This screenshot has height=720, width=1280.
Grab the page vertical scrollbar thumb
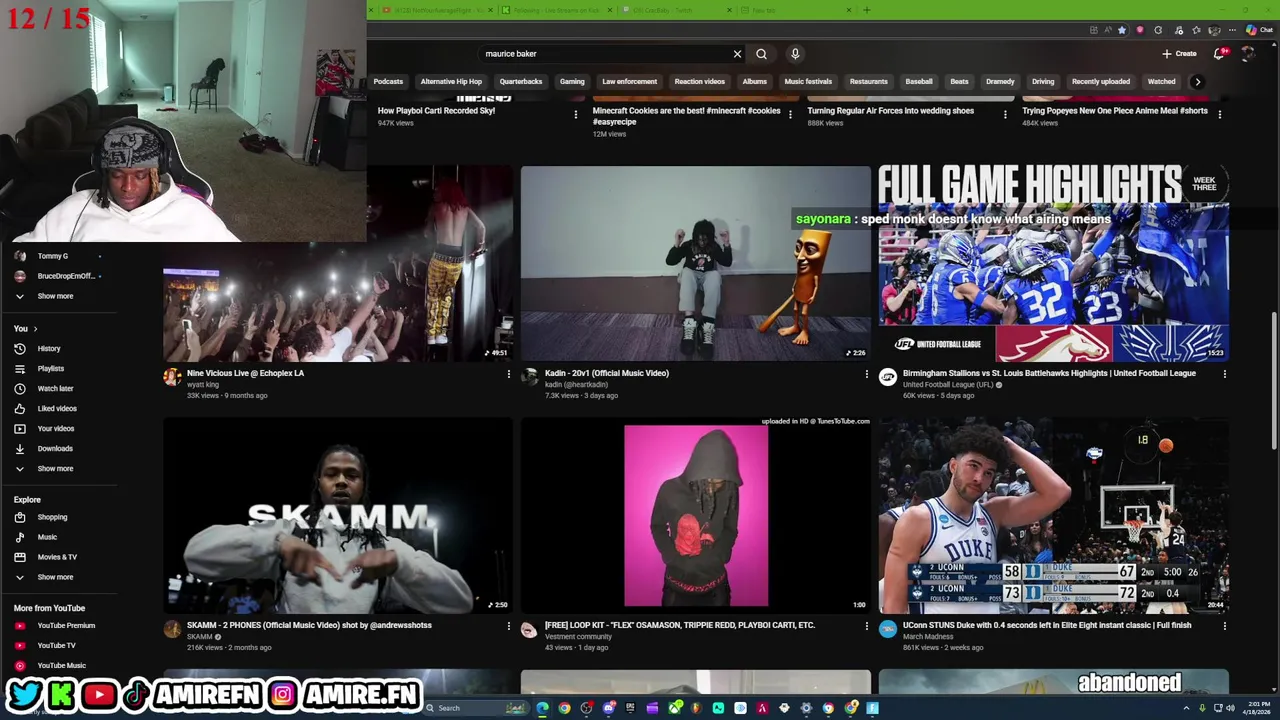tap(1274, 380)
